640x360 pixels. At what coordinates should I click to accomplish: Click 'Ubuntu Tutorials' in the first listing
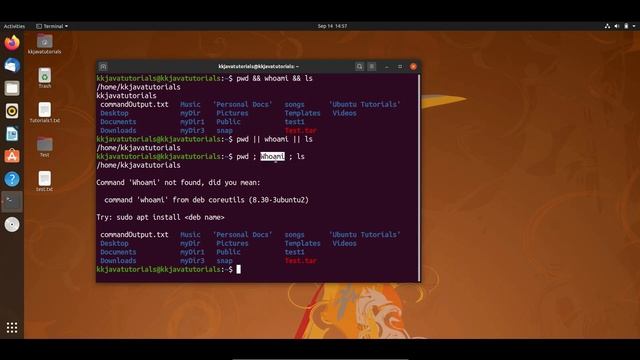pyautogui.click(x=364, y=104)
